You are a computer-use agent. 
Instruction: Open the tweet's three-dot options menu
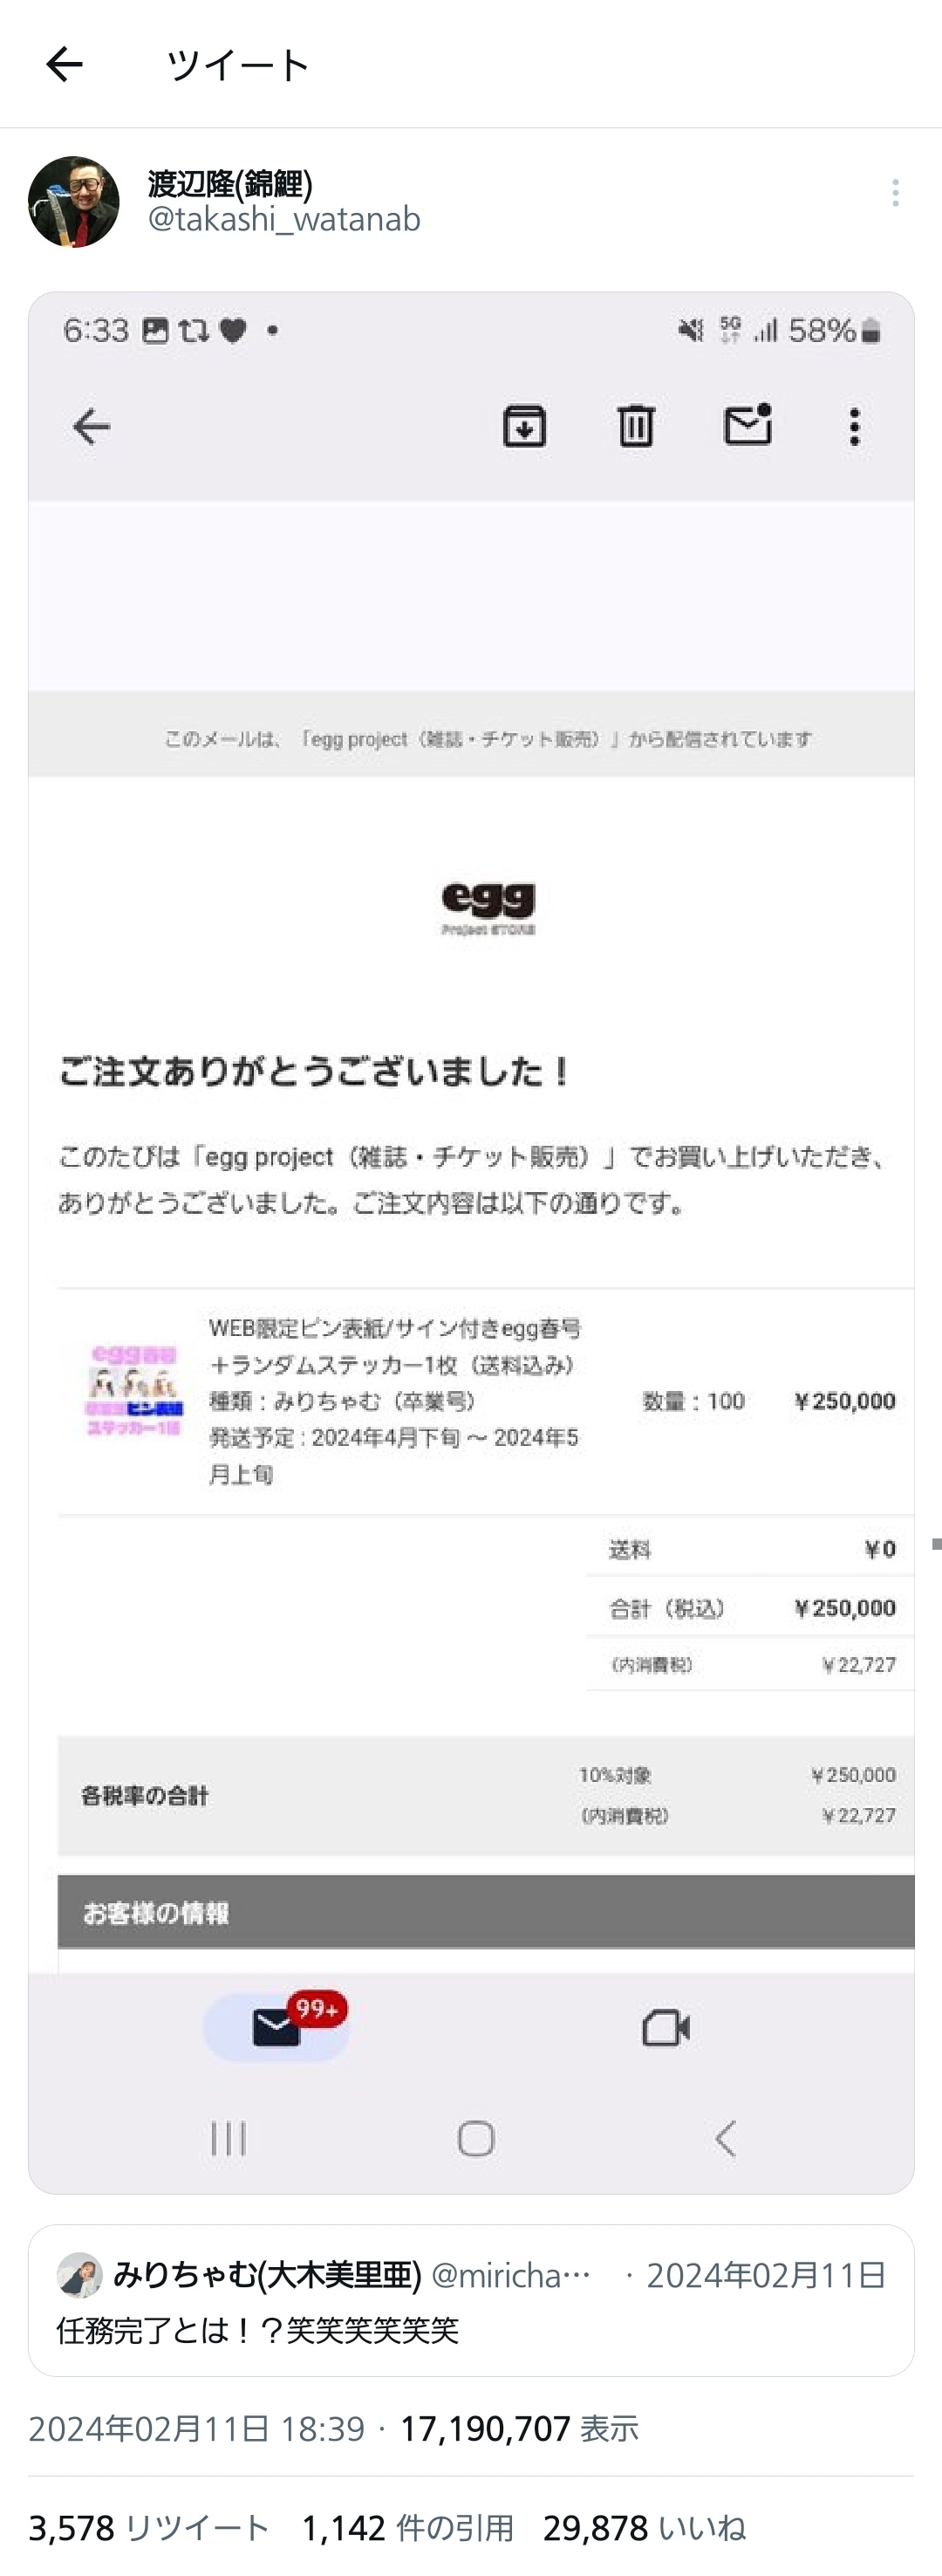pyautogui.click(x=895, y=193)
